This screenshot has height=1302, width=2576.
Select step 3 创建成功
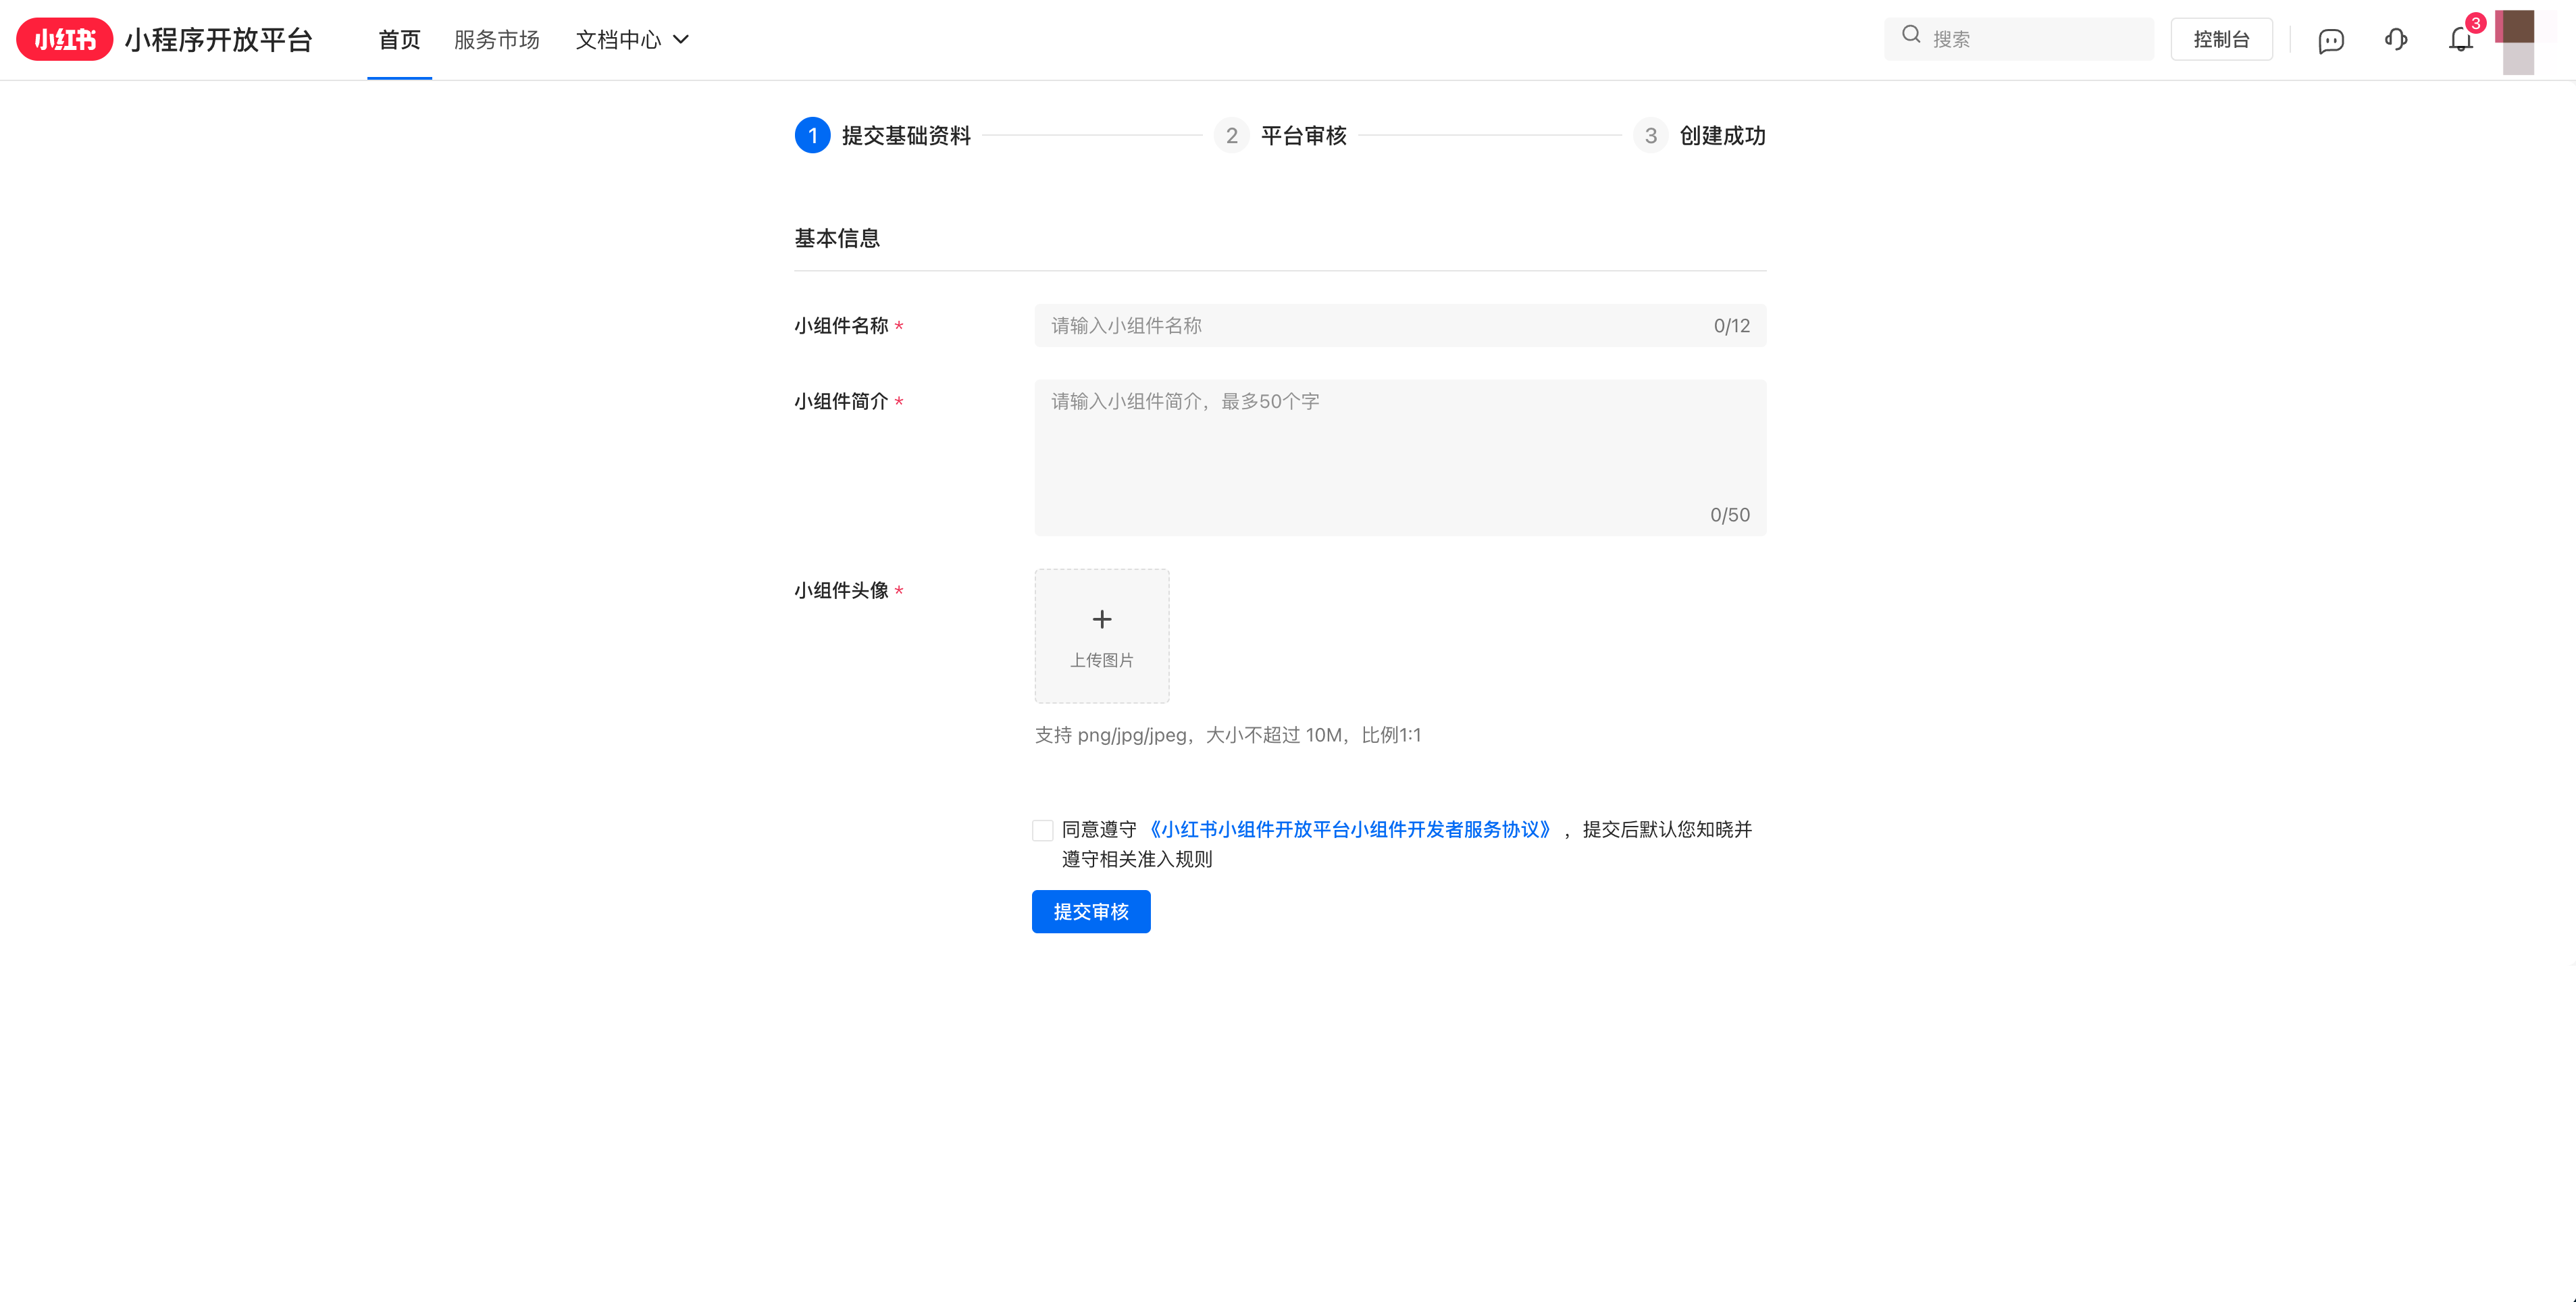click(1699, 135)
